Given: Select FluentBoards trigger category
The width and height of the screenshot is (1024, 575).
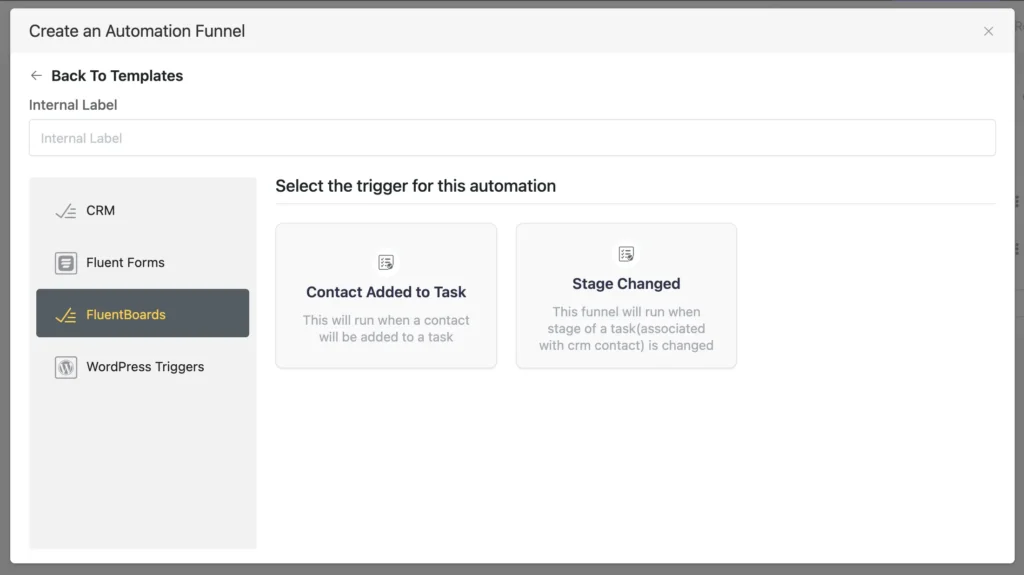Looking at the screenshot, I should (x=142, y=314).
